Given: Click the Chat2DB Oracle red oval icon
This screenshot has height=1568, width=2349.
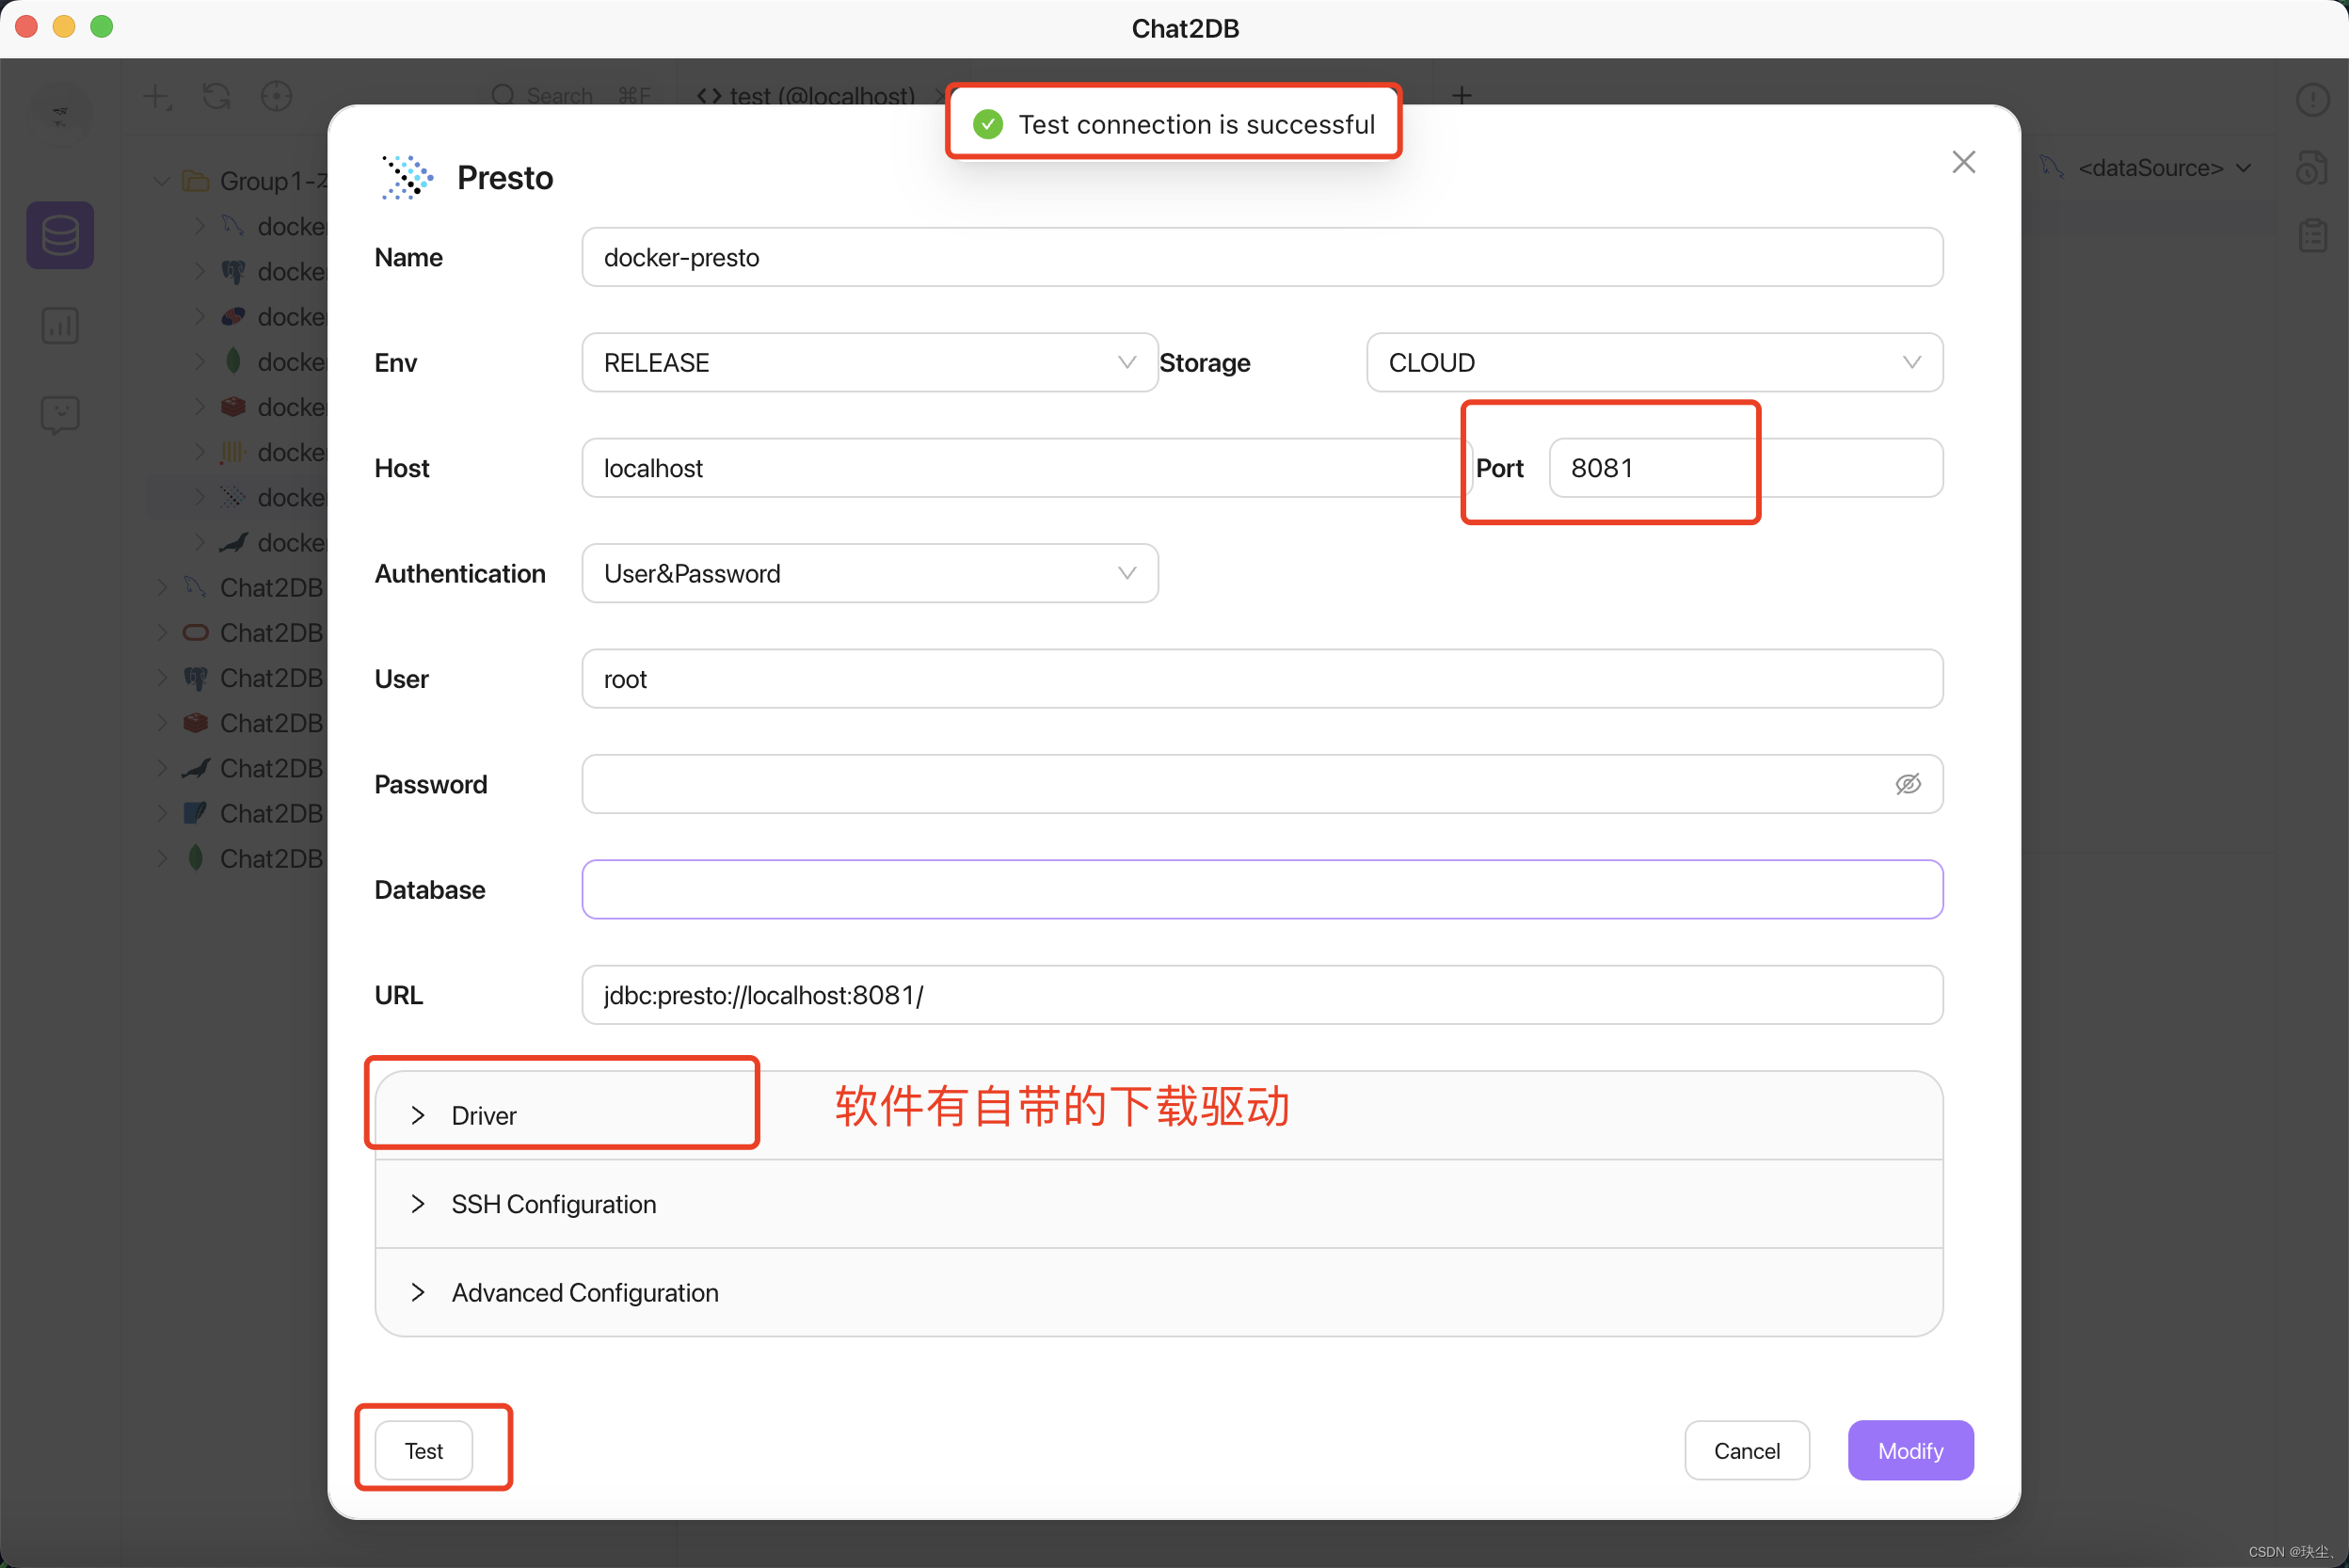Looking at the screenshot, I should click(196, 633).
